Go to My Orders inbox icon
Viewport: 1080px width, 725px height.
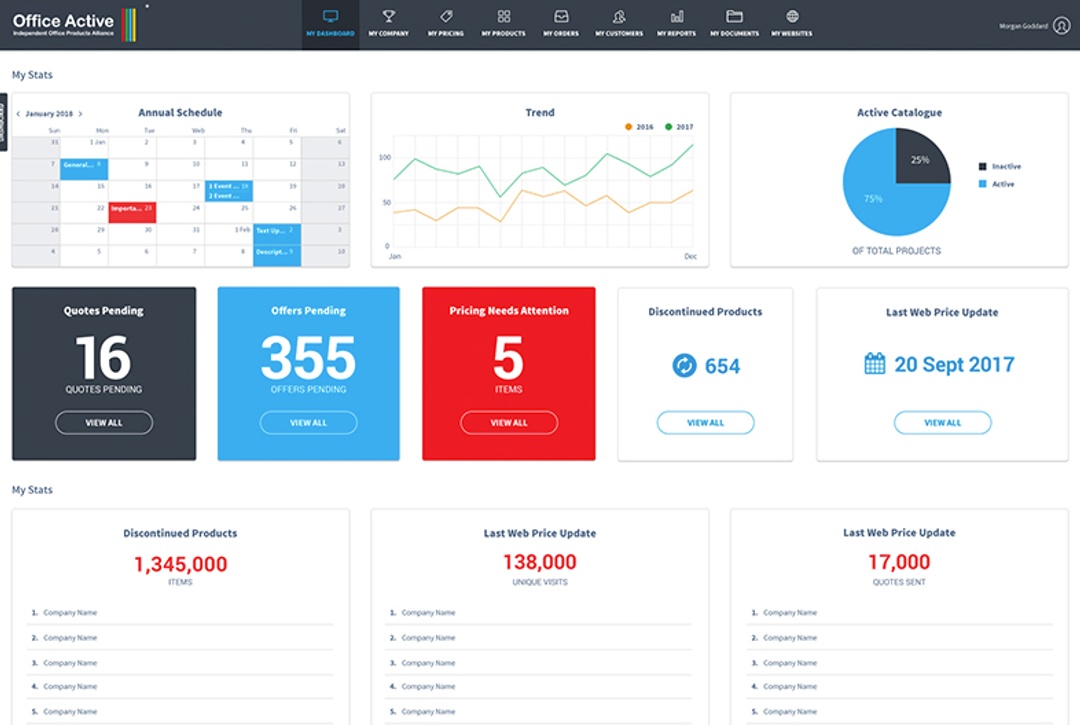[x=561, y=17]
